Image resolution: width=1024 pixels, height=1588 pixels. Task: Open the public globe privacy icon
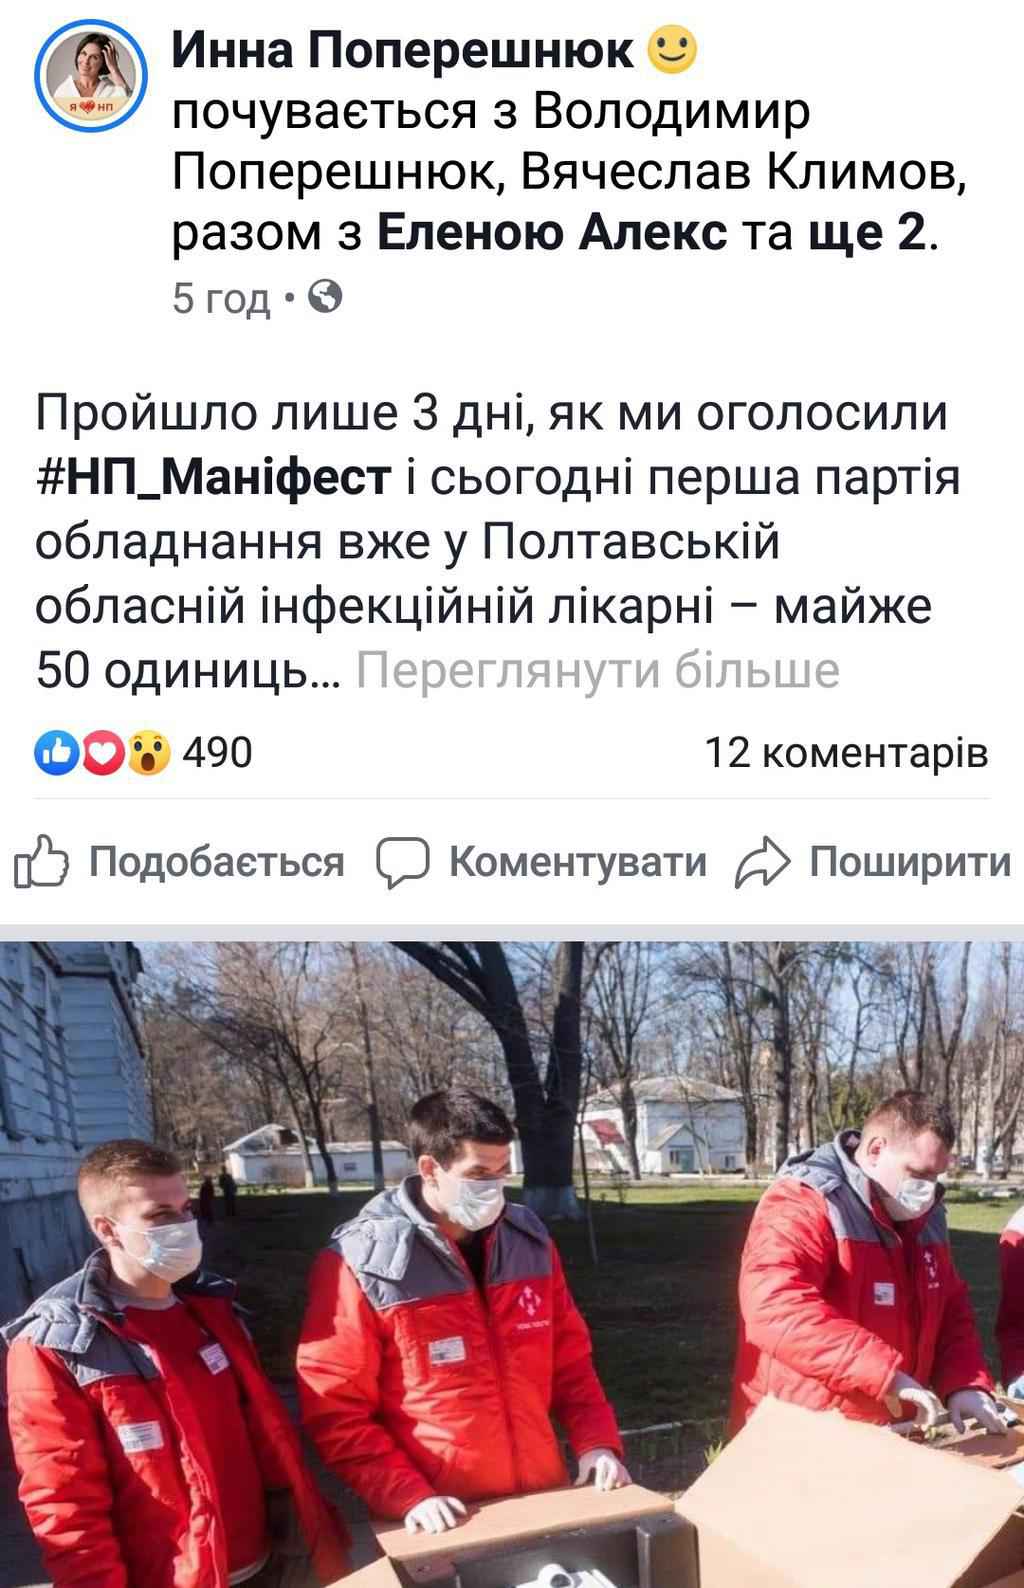point(325,296)
